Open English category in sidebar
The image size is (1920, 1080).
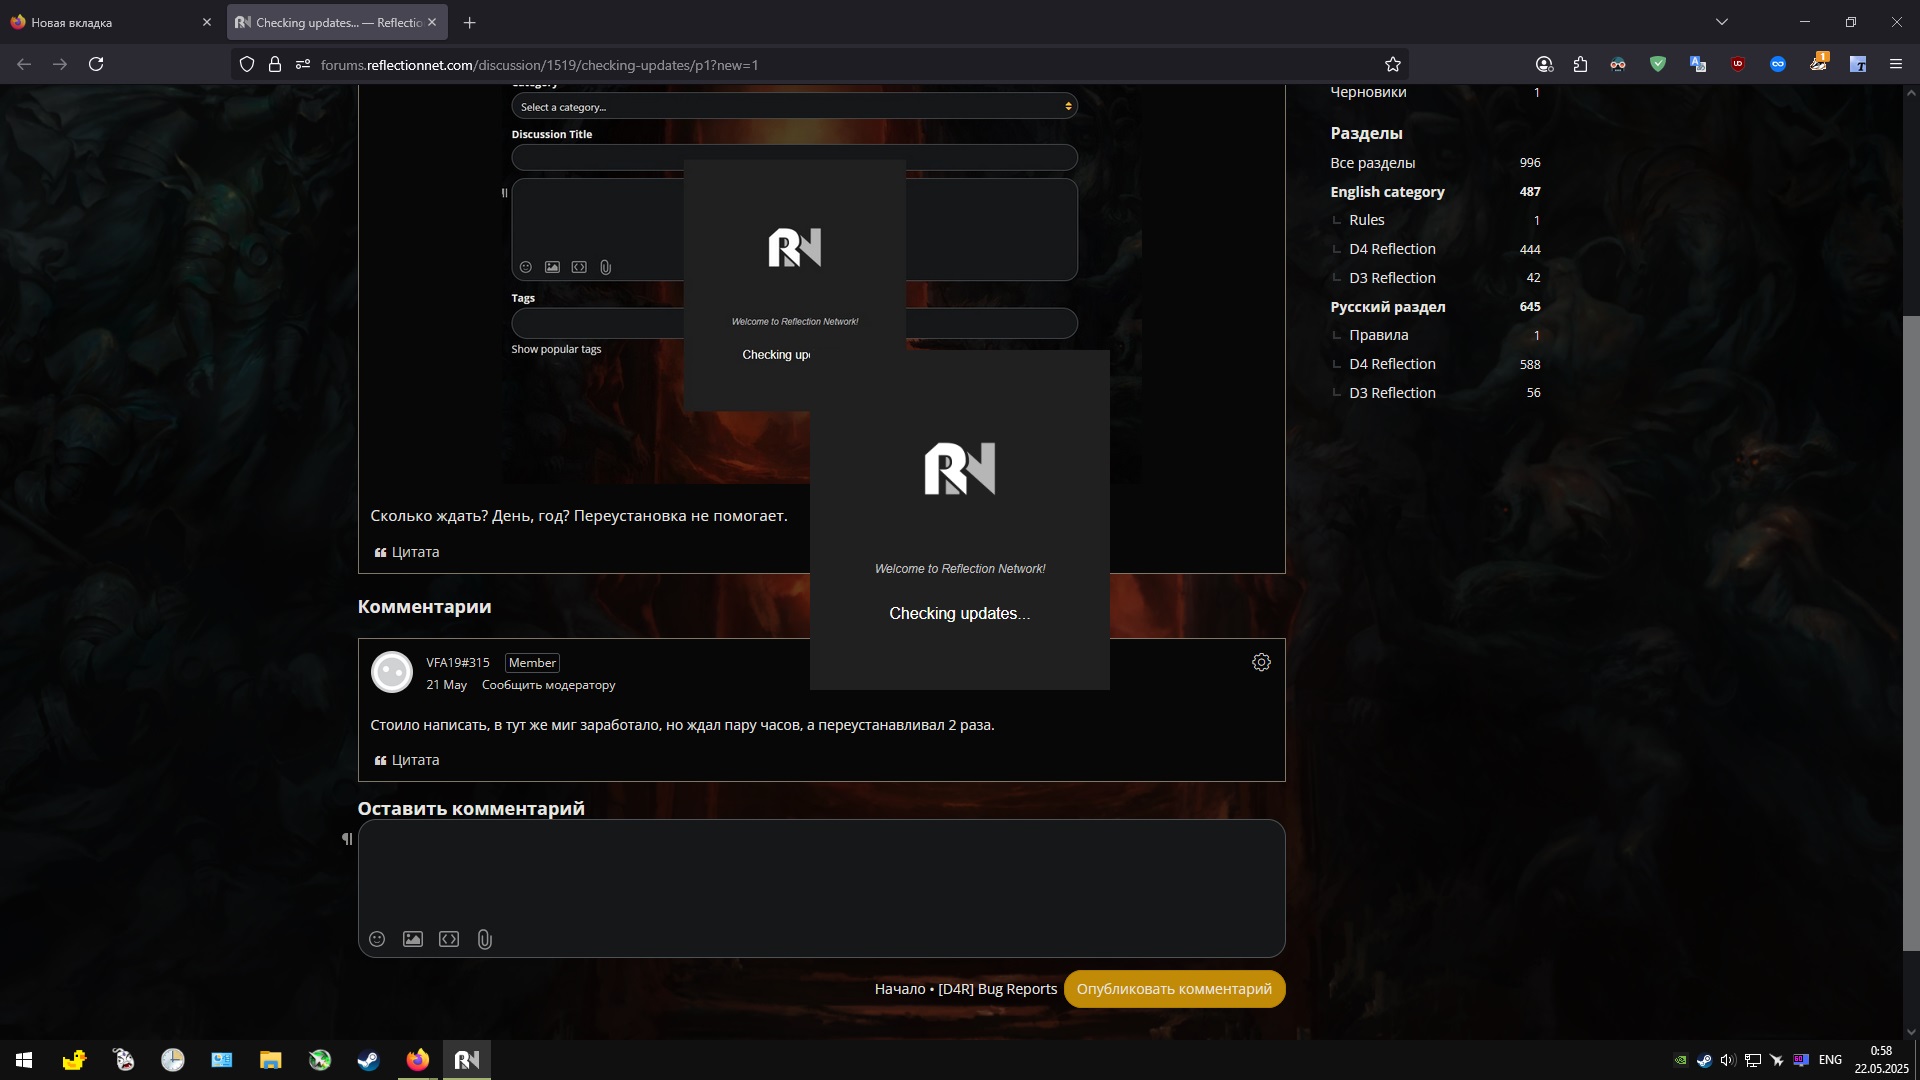[x=1387, y=192]
